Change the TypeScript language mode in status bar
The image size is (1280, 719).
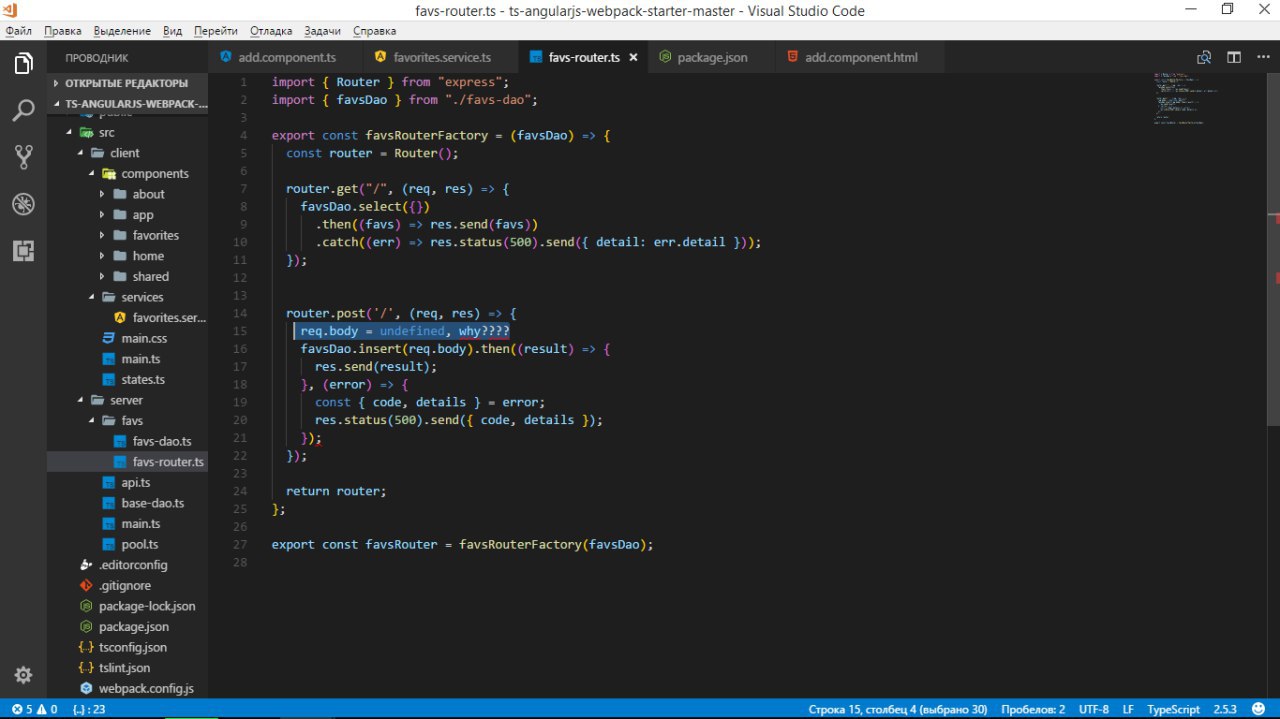coord(1173,709)
